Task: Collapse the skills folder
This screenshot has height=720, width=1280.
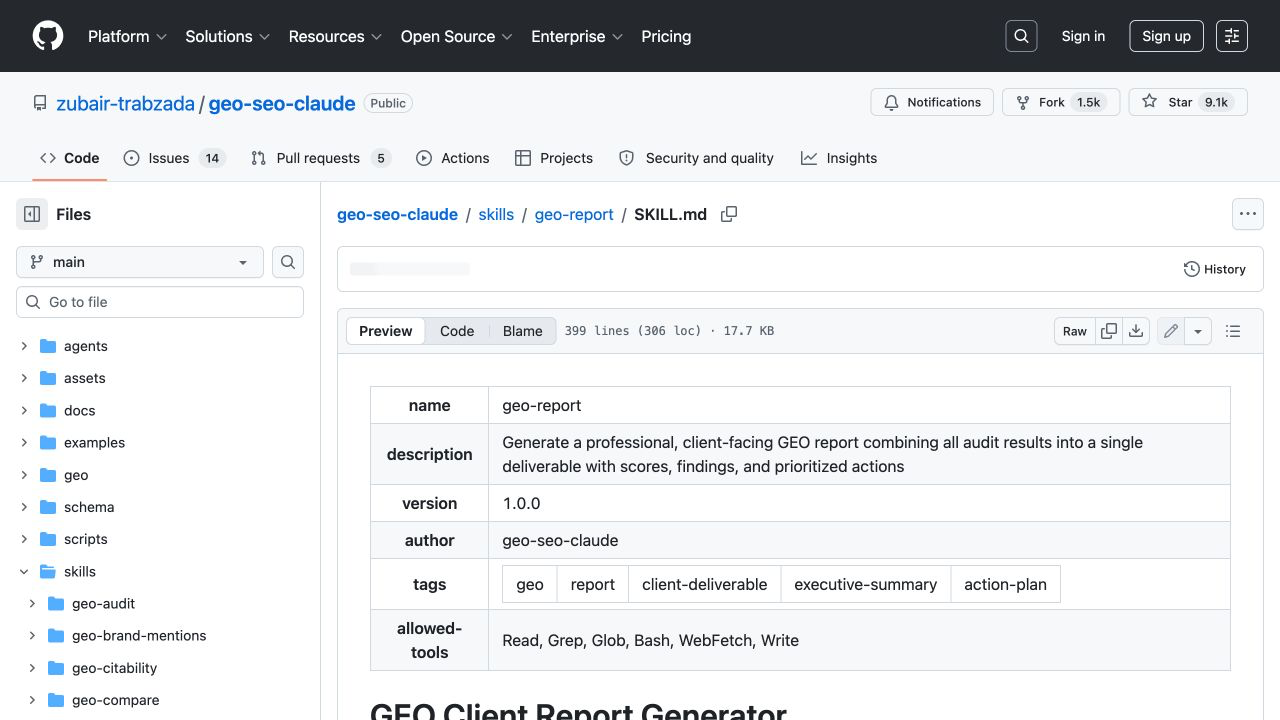Action: coord(24,572)
